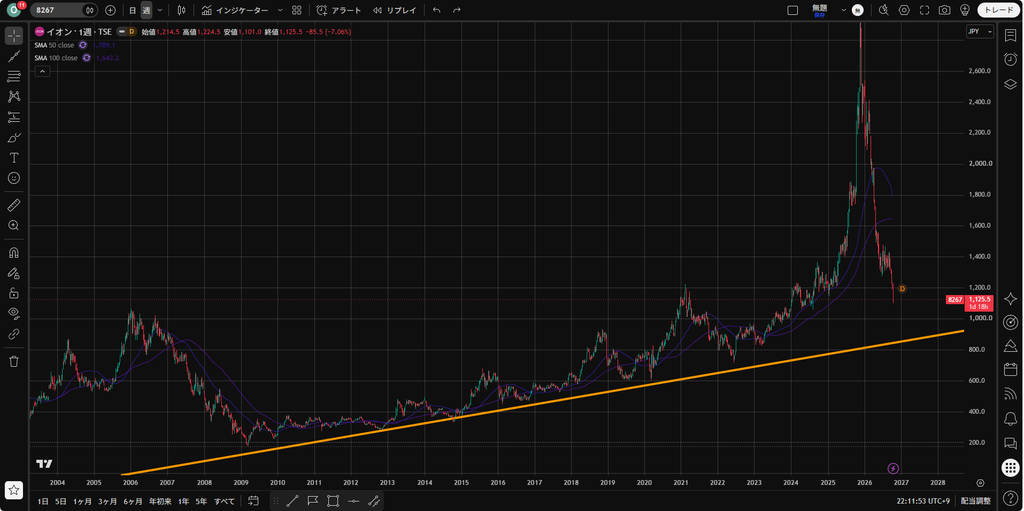
Task: Select the 1日 date range
Action: (42, 501)
